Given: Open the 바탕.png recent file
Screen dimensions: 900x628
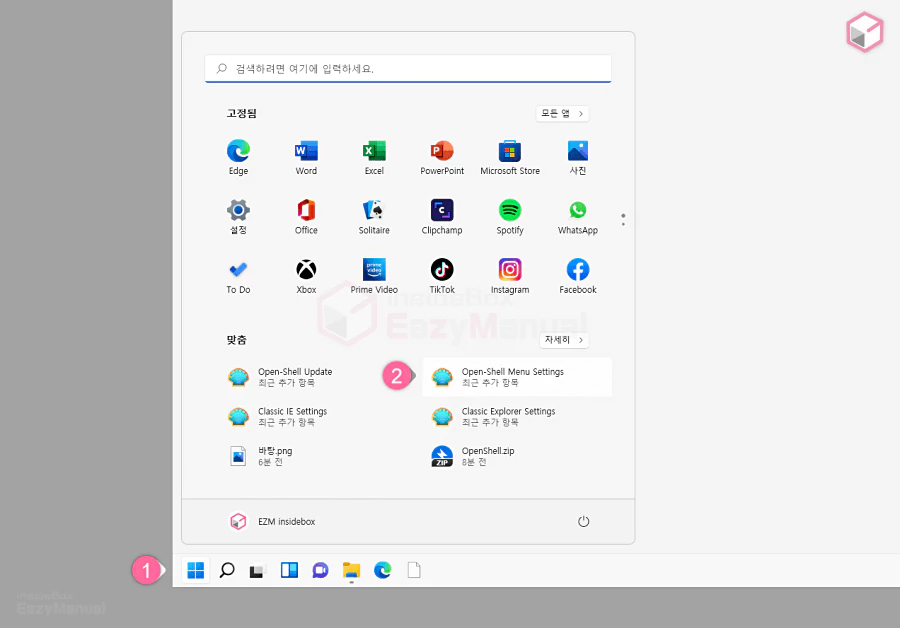Looking at the screenshot, I should click(313, 456).
